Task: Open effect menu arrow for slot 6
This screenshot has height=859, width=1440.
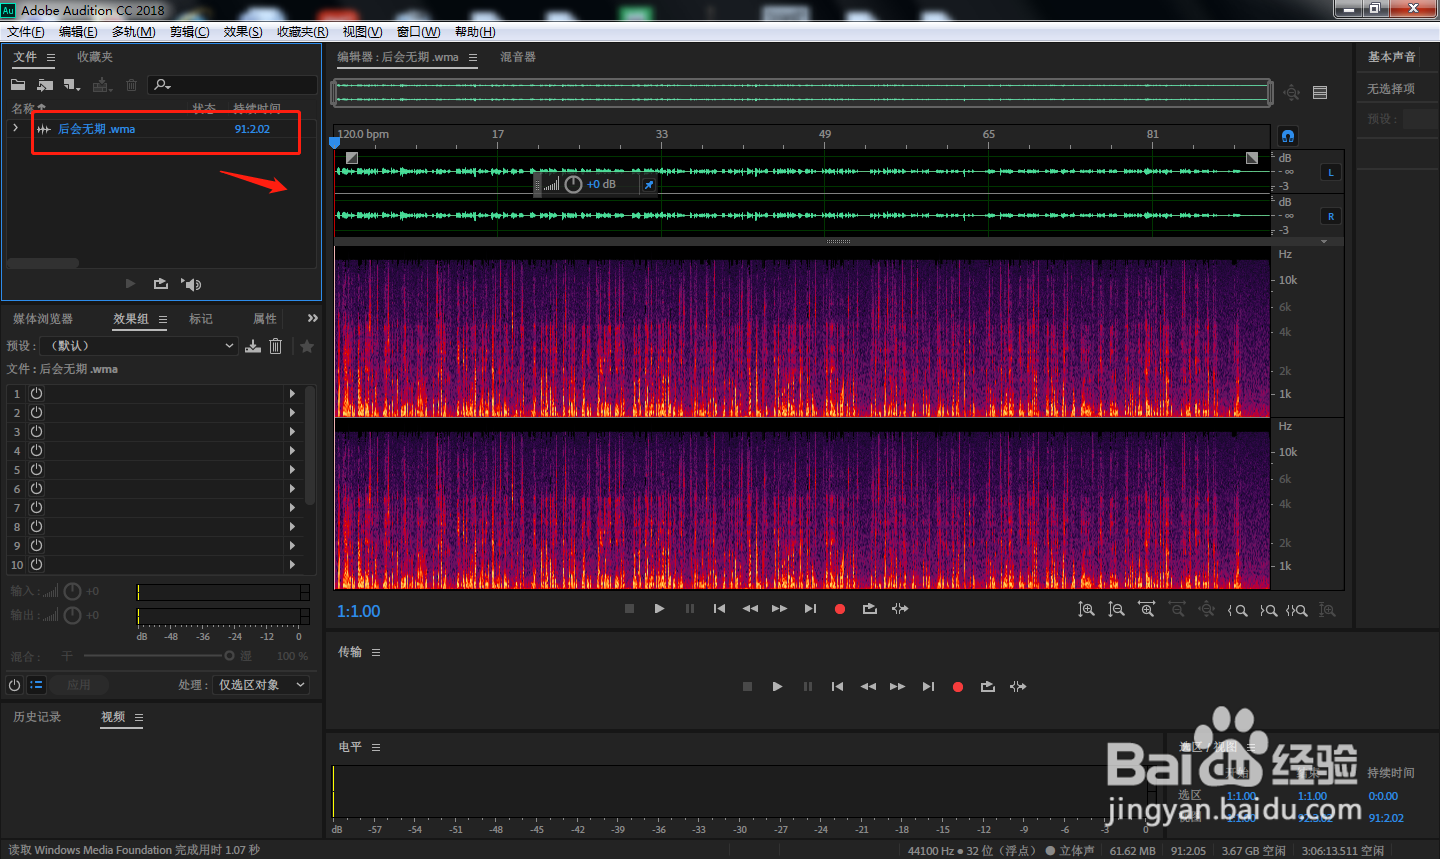Action: coord(292,489)
